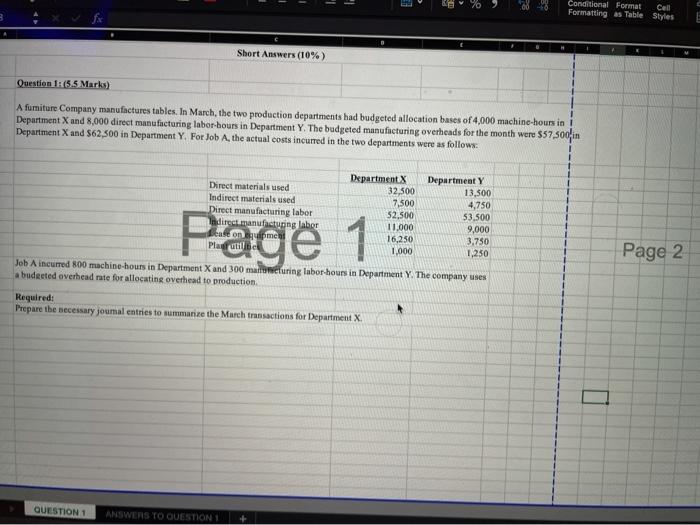Click the Accounting currency format icon
This screenshot has height=525, width=700.
448,4
